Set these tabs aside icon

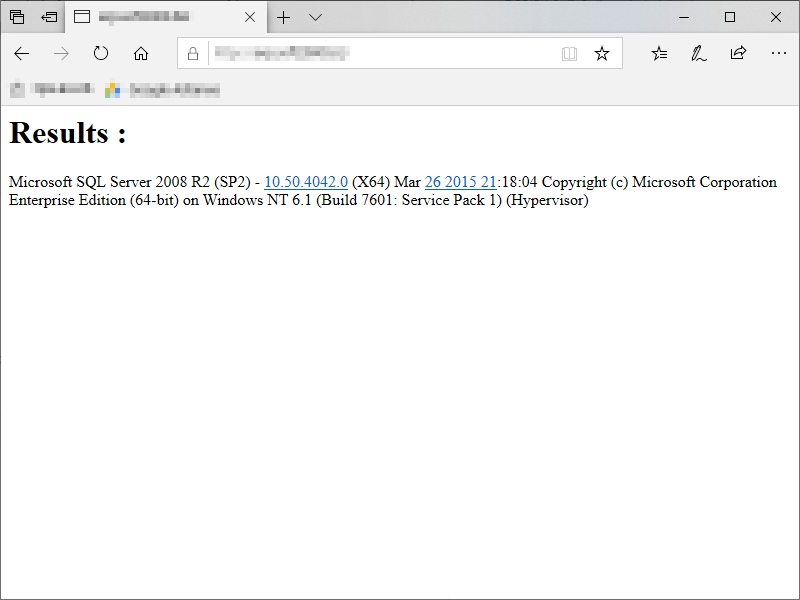[x=49, y=17]
